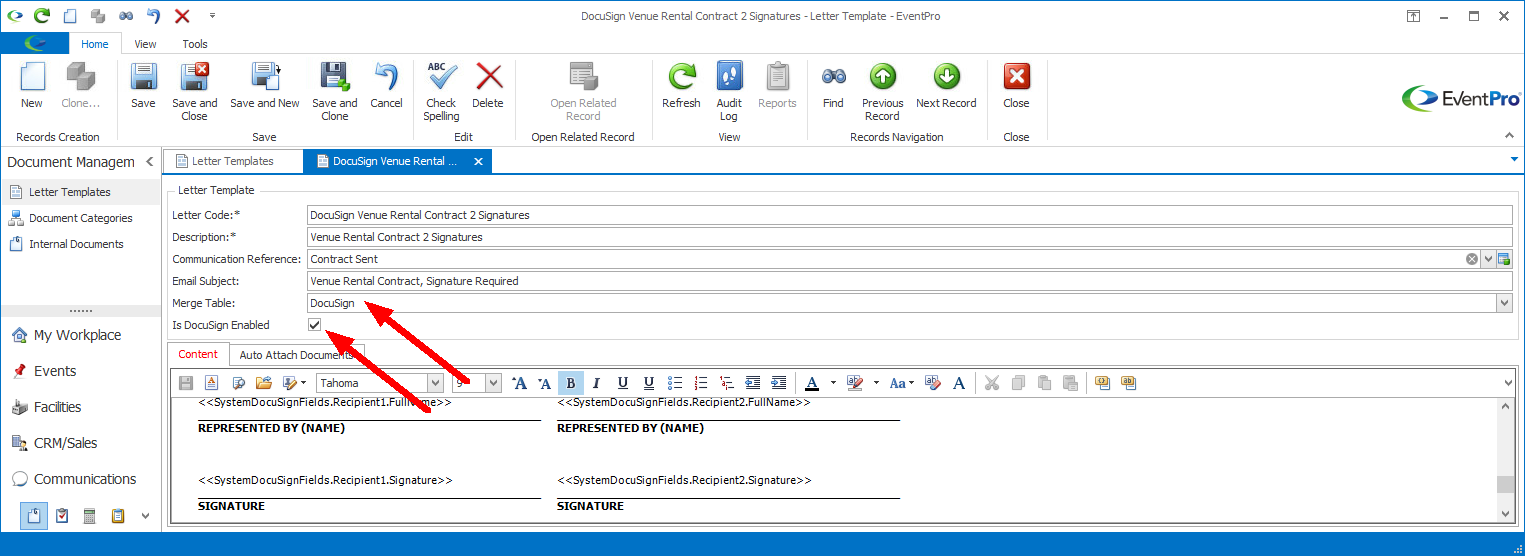Grow font size button
This screenshot has height=556, width=1525.
click(519, 383)
